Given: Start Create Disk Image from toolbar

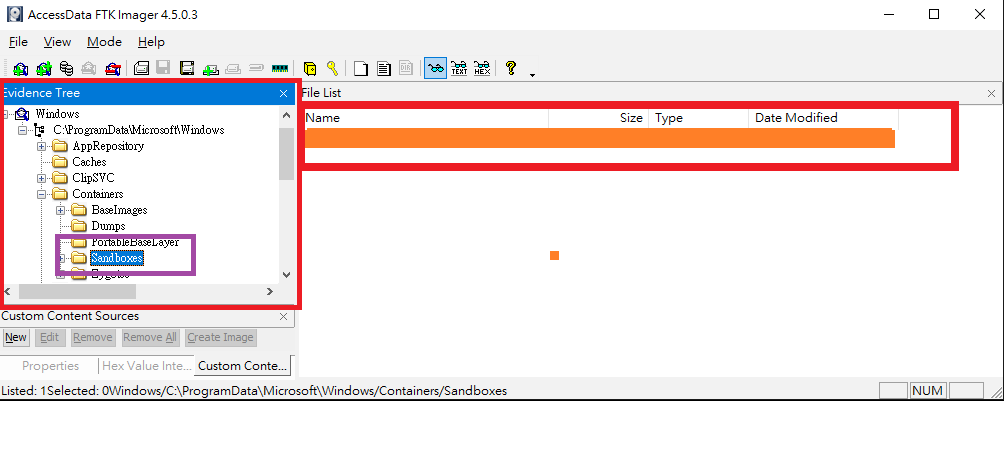Looking at the screenshot, I should coord(142,68).
